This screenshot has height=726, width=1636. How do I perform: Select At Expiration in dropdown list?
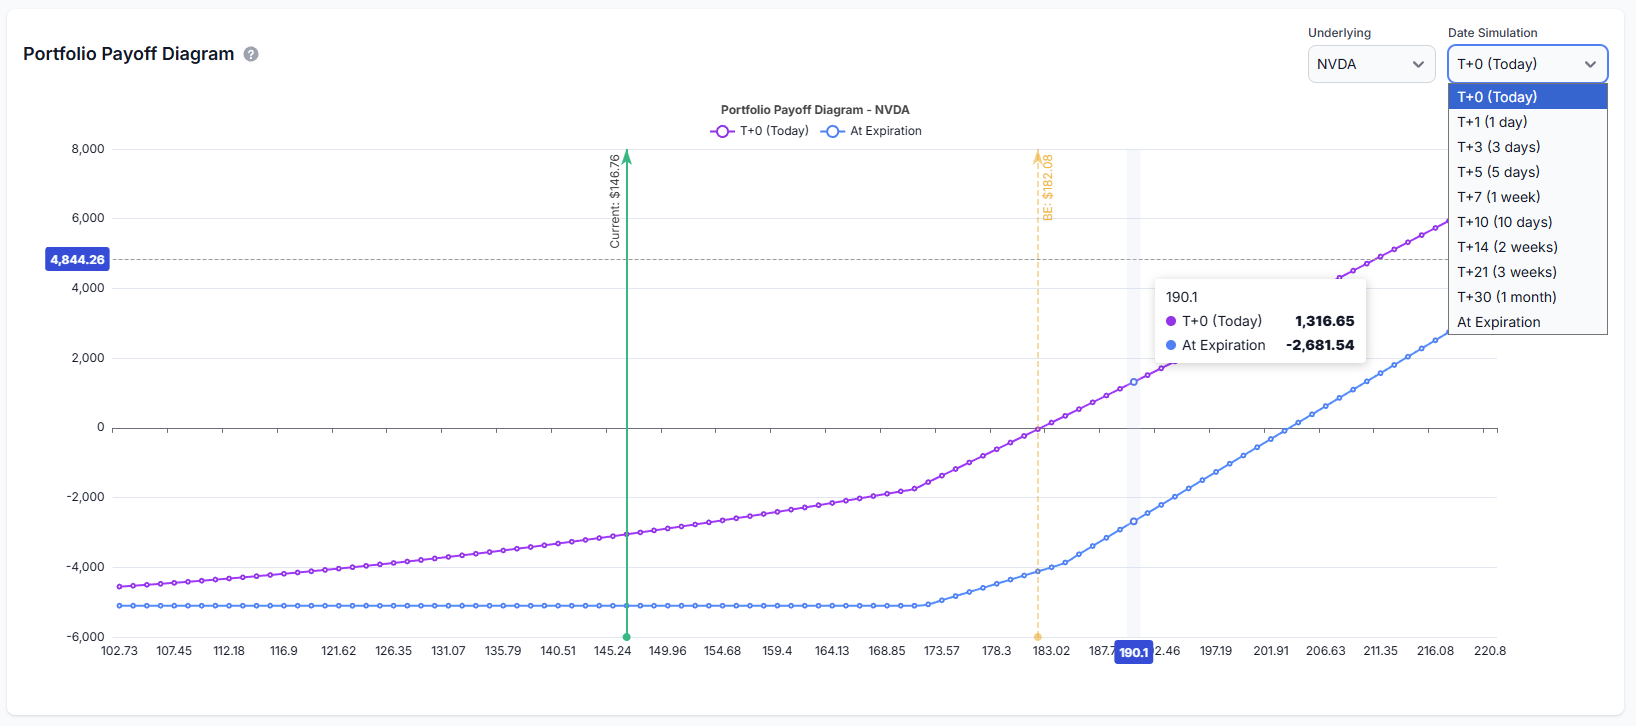1527,322
